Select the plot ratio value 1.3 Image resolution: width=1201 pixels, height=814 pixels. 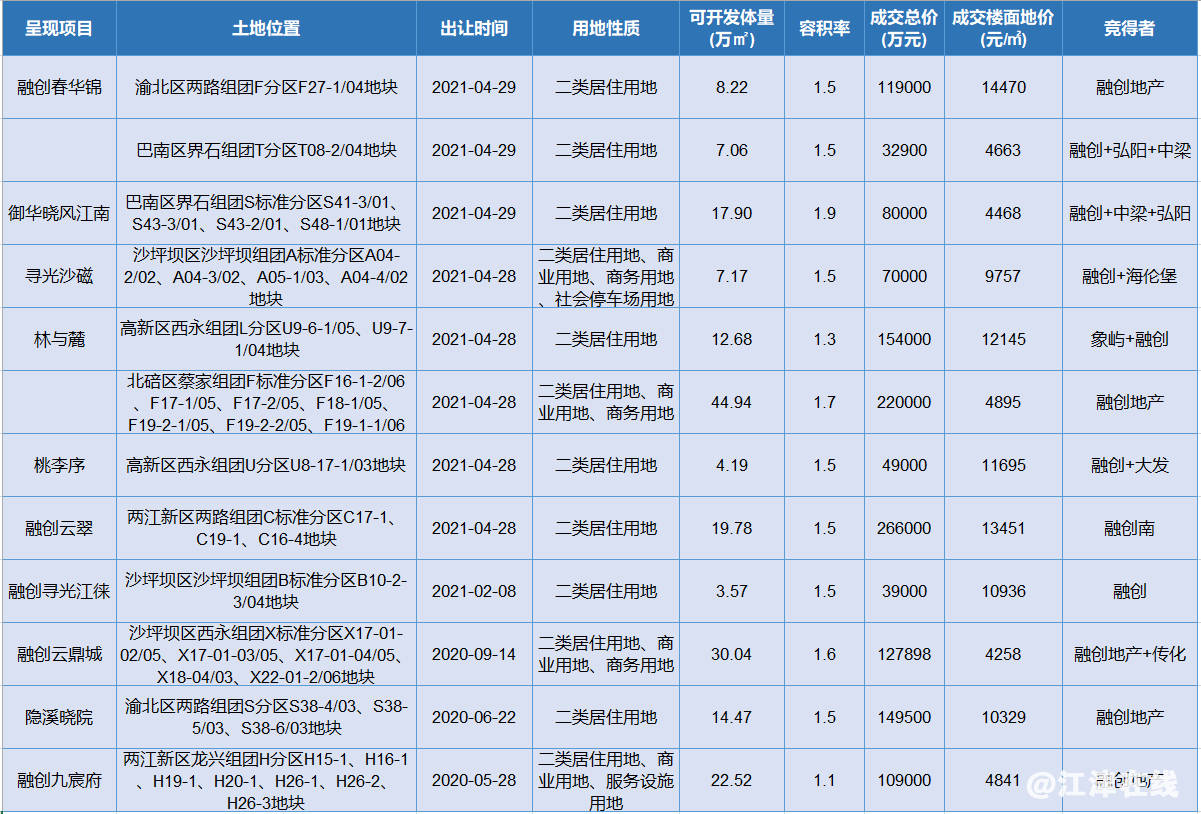click(824, 339)
